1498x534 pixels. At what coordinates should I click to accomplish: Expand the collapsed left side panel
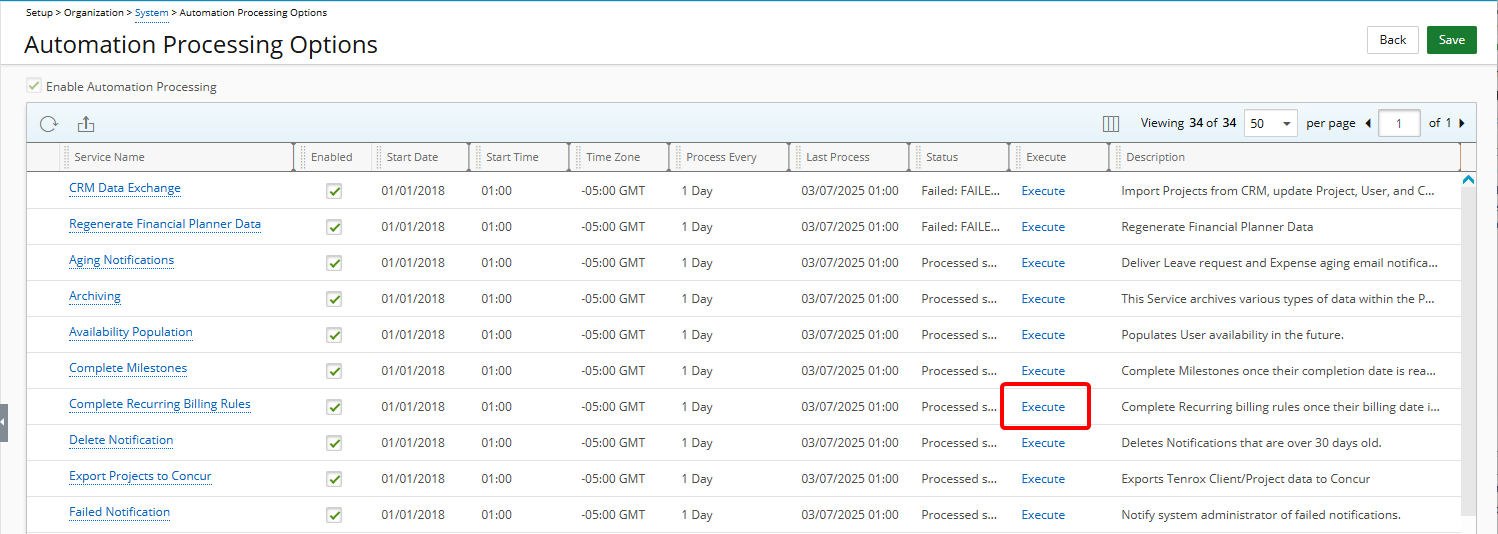tap(4, 422)
